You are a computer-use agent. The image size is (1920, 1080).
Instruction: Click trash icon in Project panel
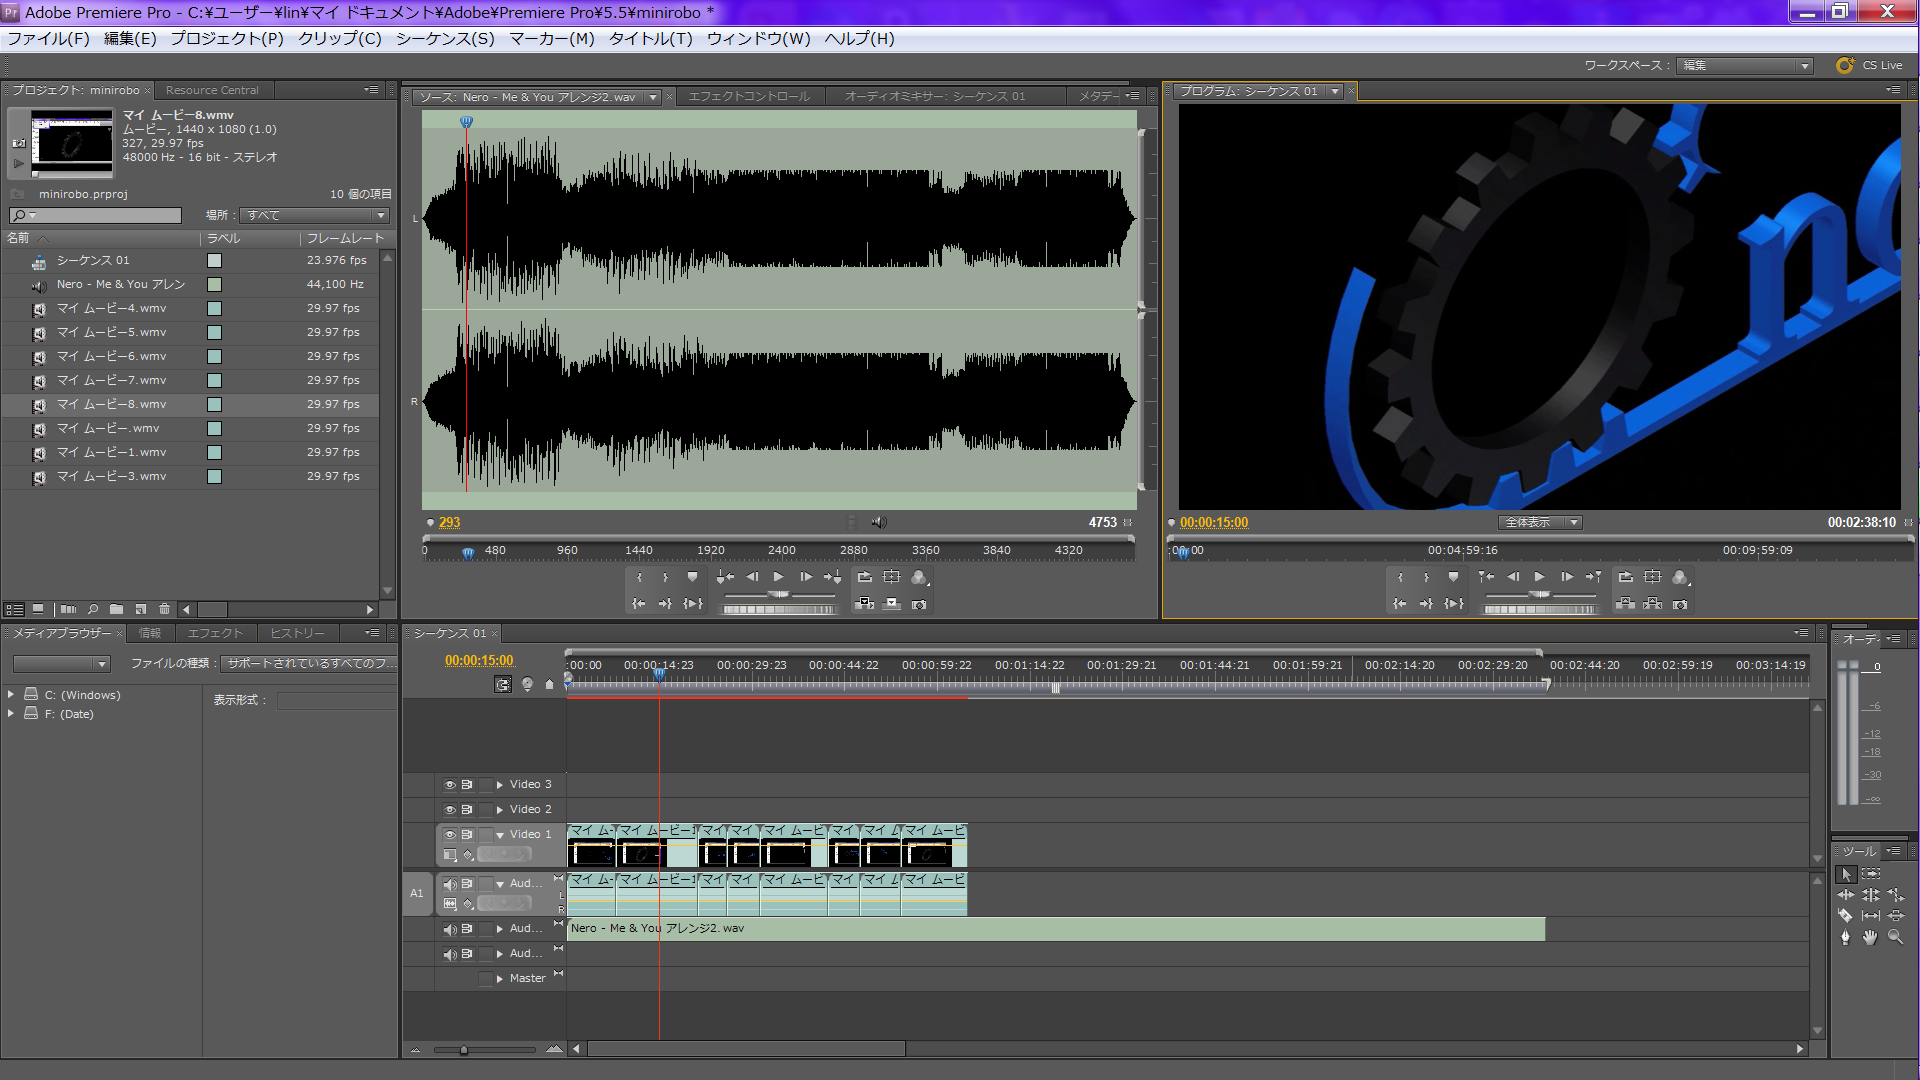165,609
